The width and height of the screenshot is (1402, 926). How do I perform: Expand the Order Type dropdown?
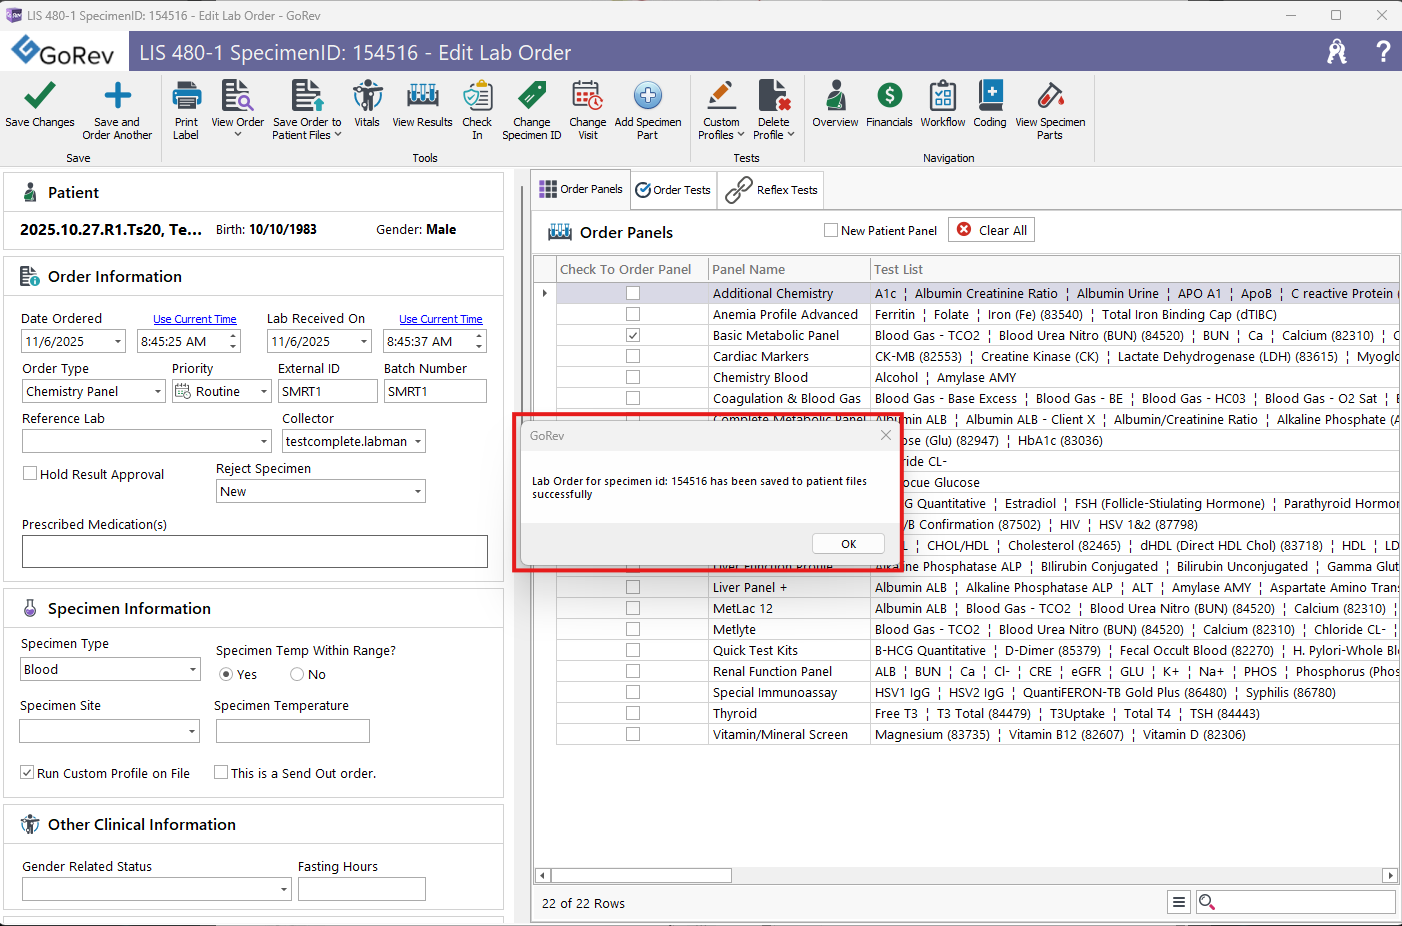pyautogui.click(x=158, y=392)
